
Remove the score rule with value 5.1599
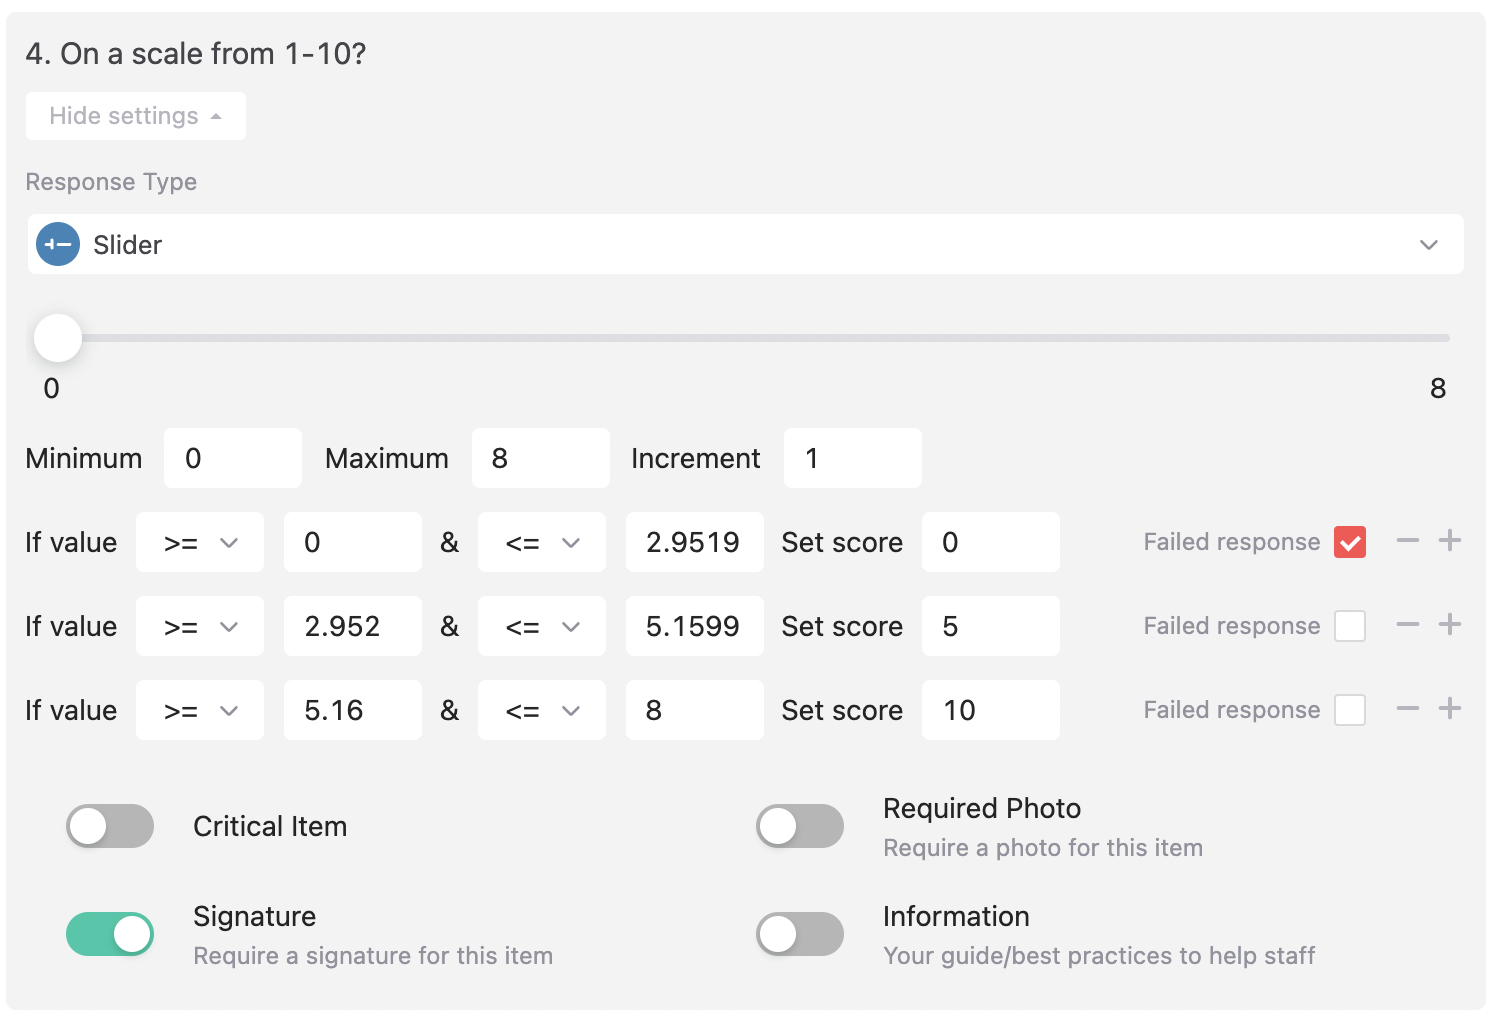pyautogui.click(x=1408, y=625)
